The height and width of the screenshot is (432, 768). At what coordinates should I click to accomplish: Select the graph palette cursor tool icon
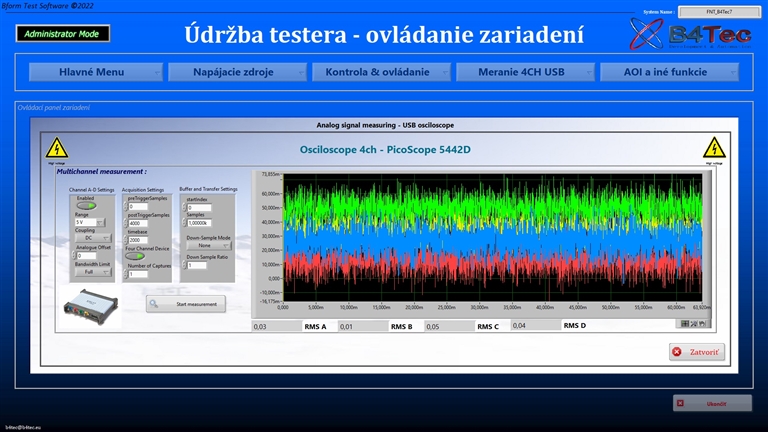click(685, 323)
